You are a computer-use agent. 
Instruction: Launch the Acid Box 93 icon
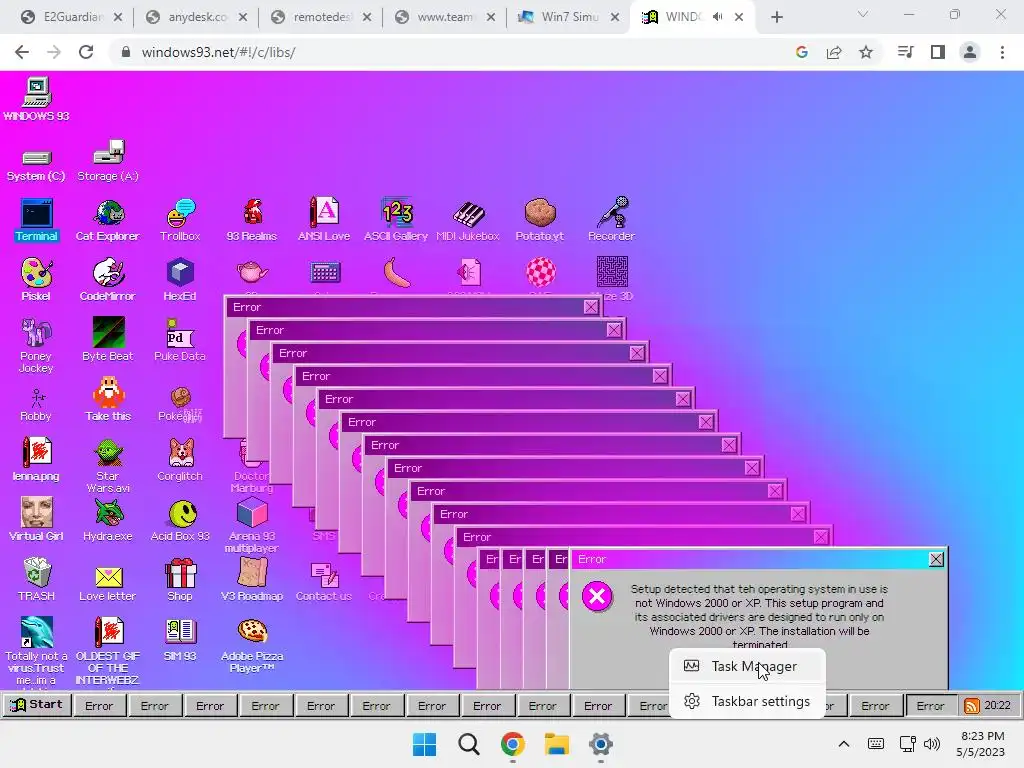tap(180, 520)
